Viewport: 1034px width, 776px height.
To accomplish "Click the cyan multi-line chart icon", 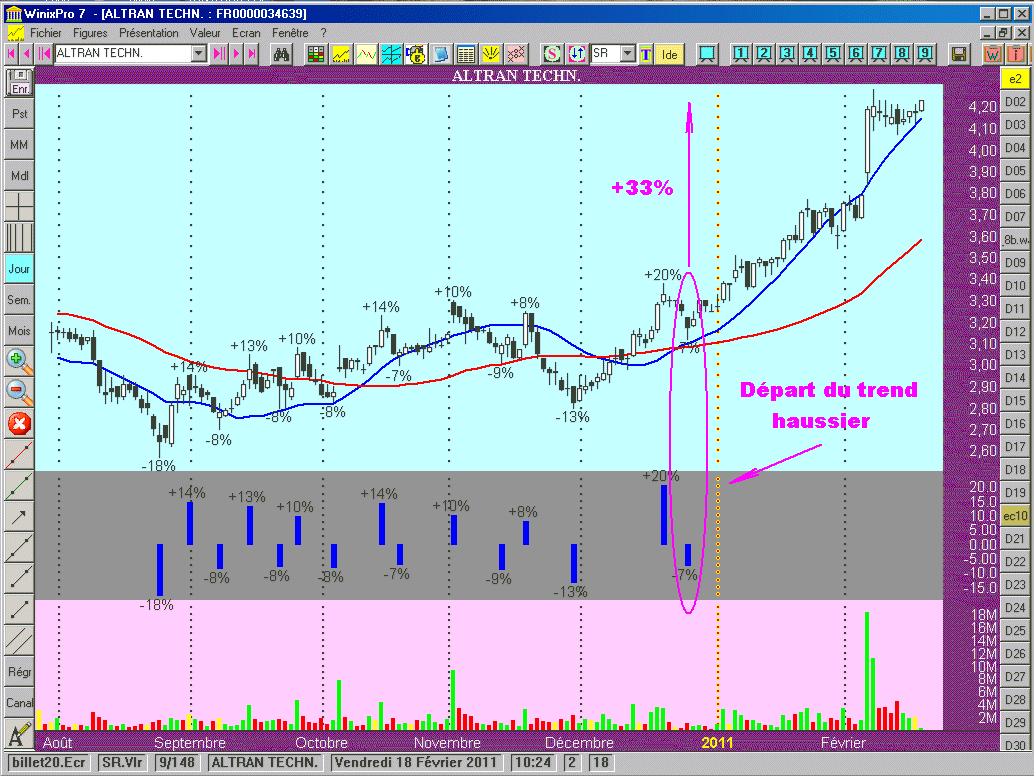I will point(391,54).
